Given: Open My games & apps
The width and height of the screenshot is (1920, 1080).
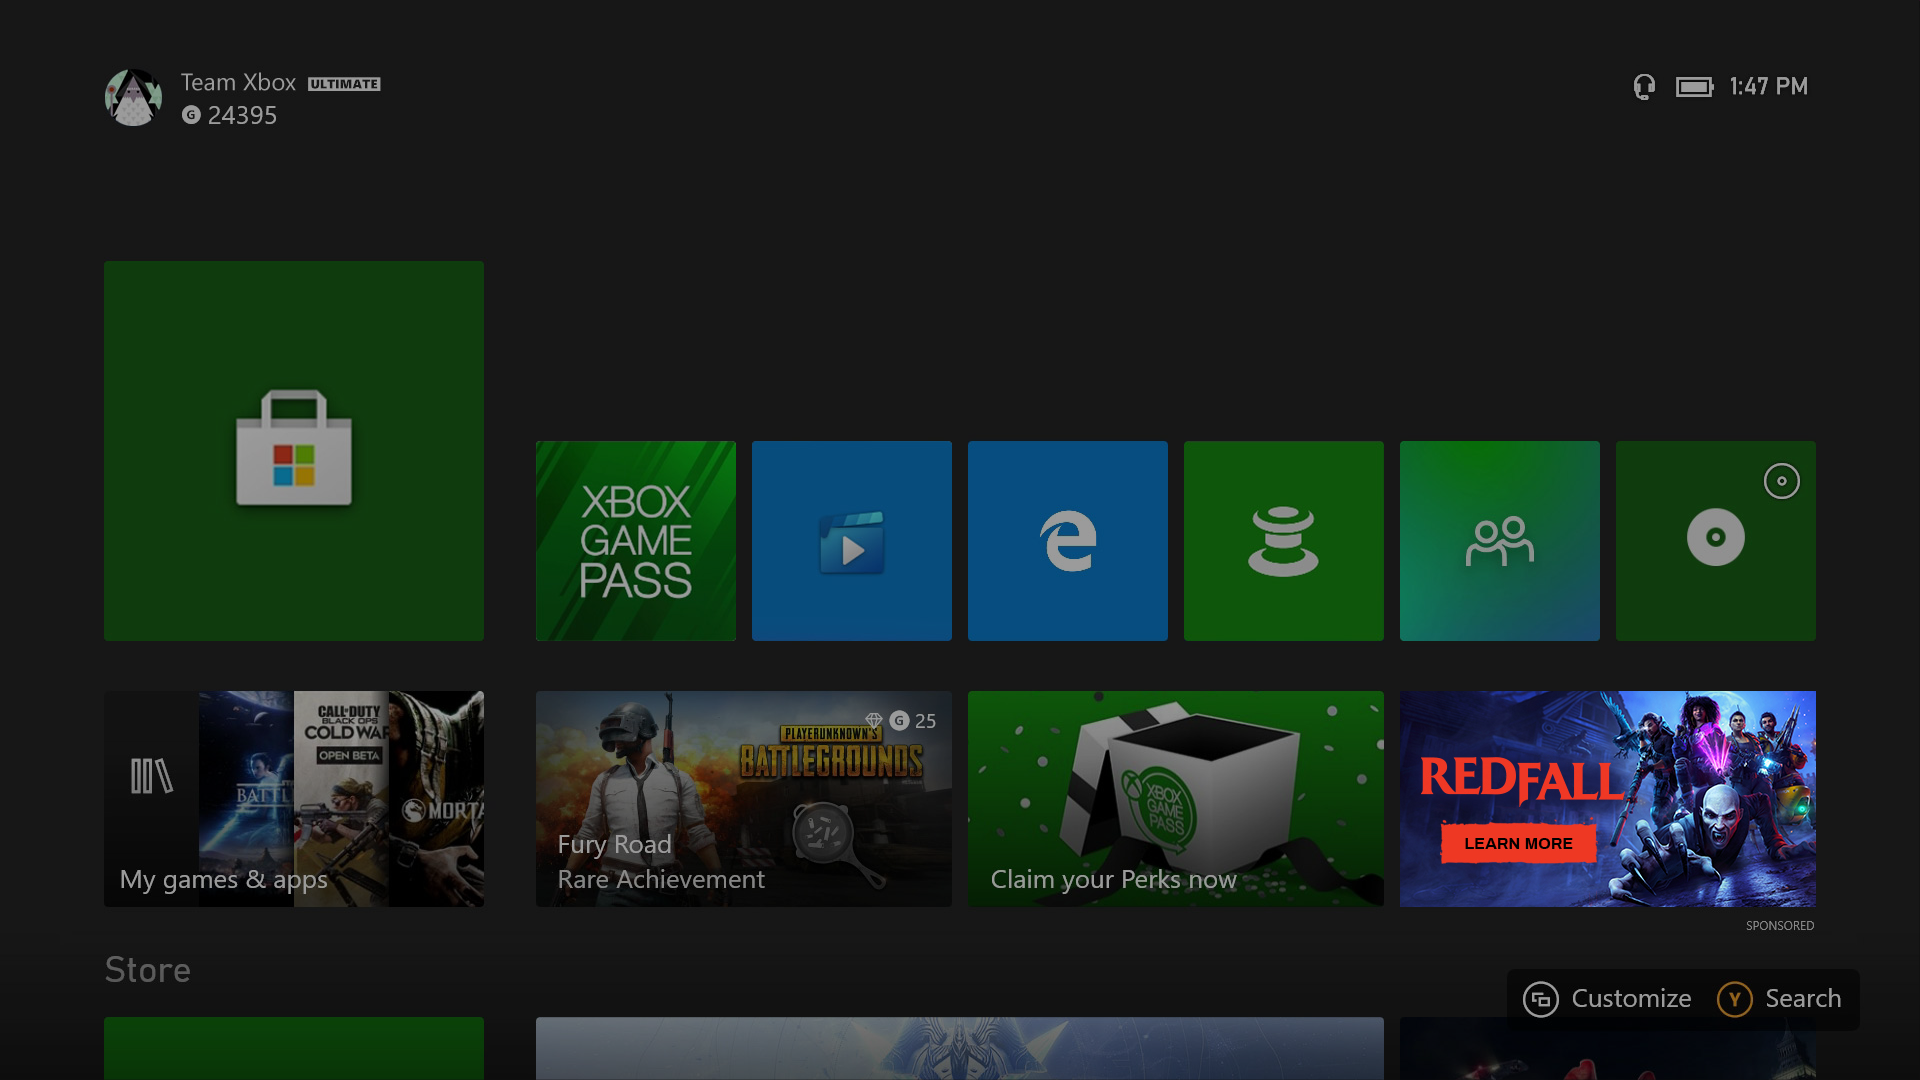Looking at the screenshot, I should 293,798.
